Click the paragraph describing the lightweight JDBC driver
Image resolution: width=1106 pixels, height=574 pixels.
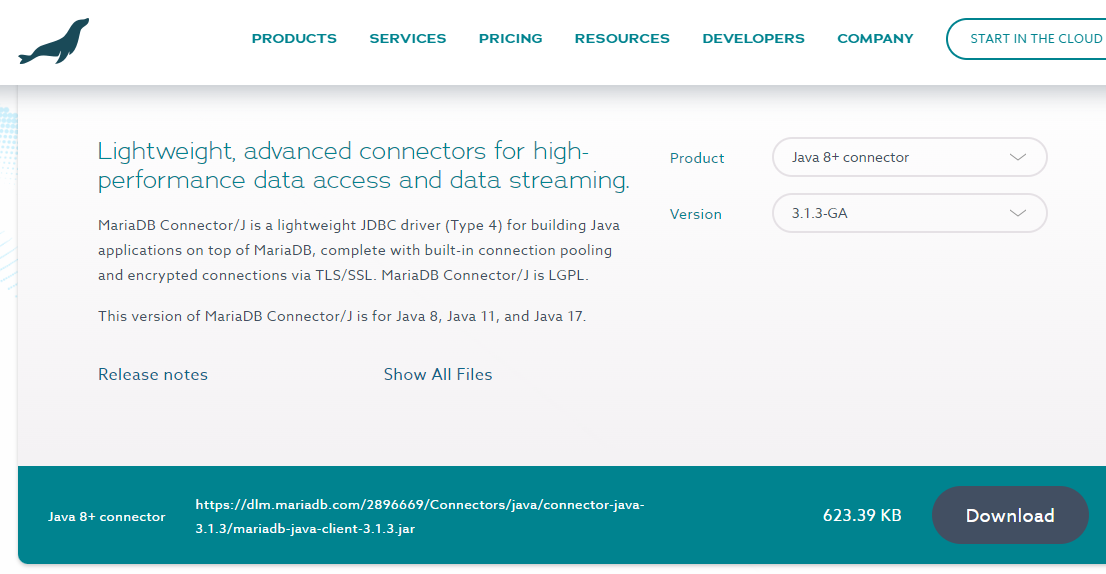pos(359,250)
